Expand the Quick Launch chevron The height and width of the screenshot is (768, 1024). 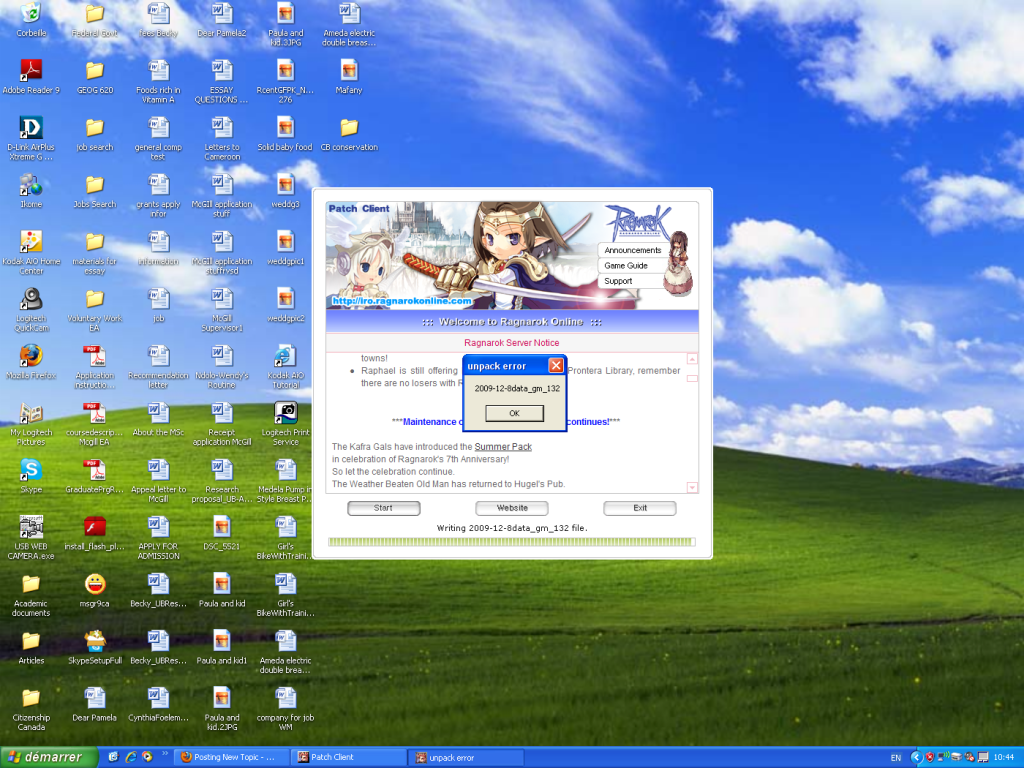click(x=165, y=754)
